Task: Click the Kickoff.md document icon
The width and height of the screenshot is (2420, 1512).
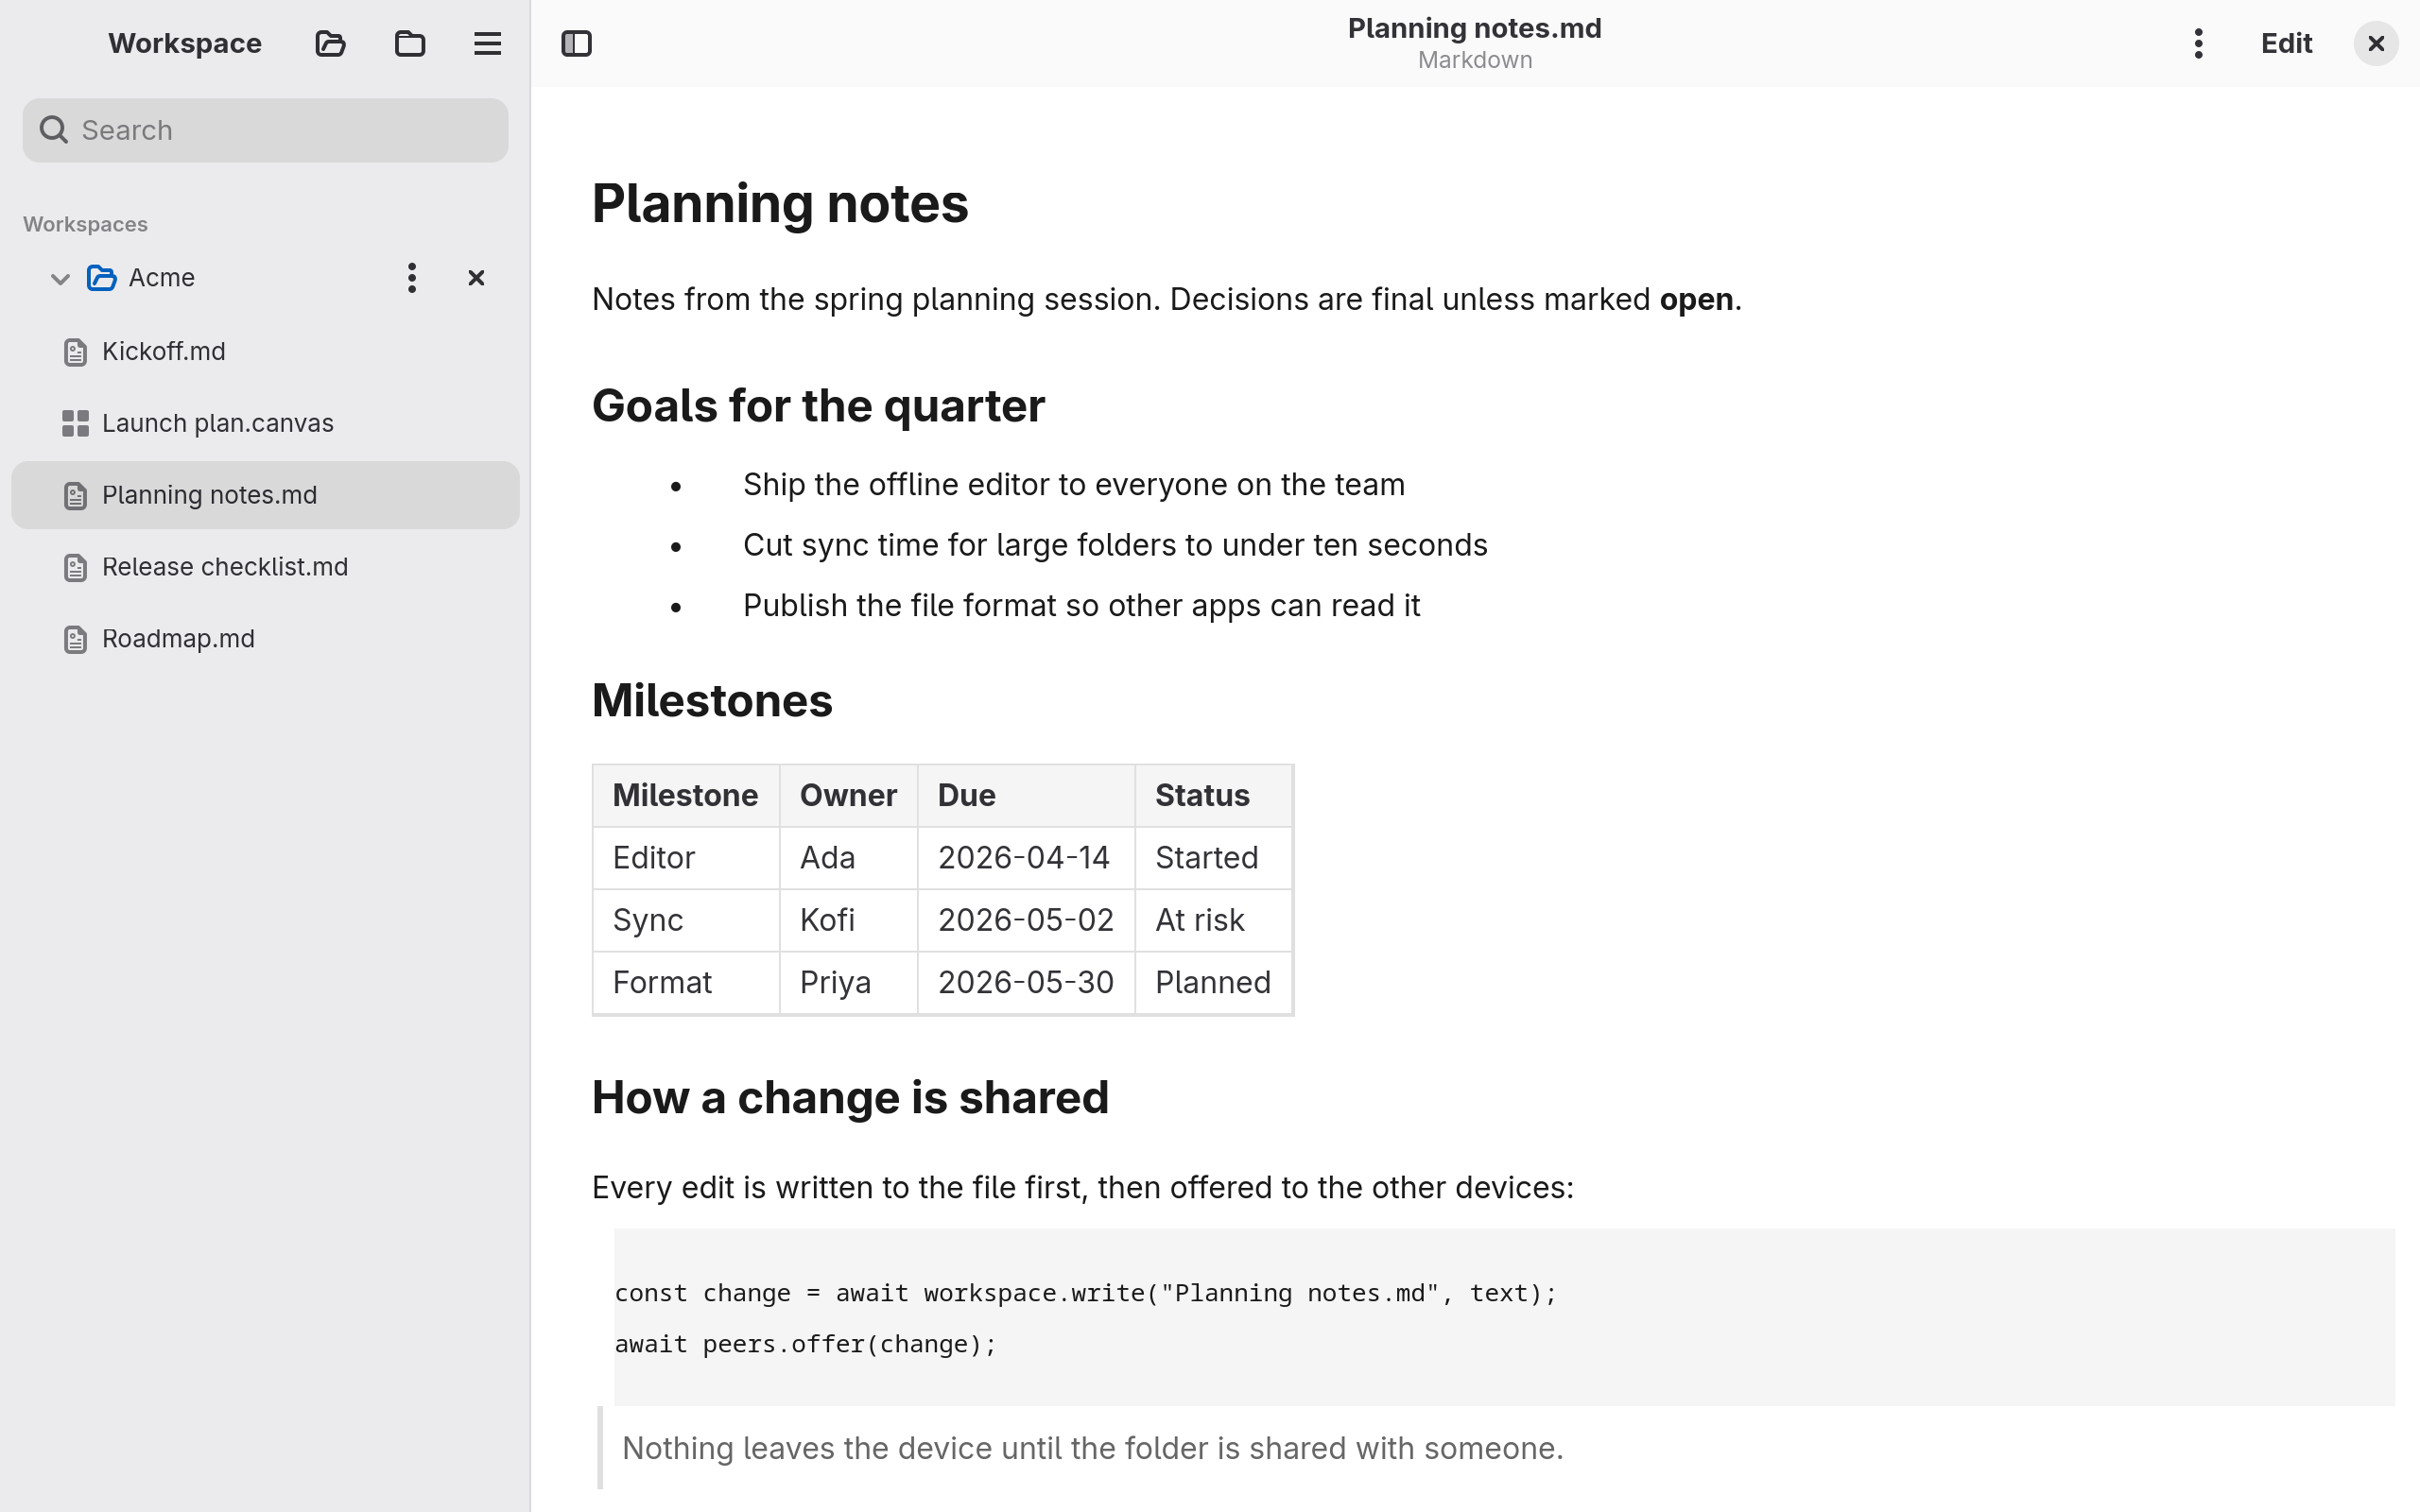Action: click(75, 352)
